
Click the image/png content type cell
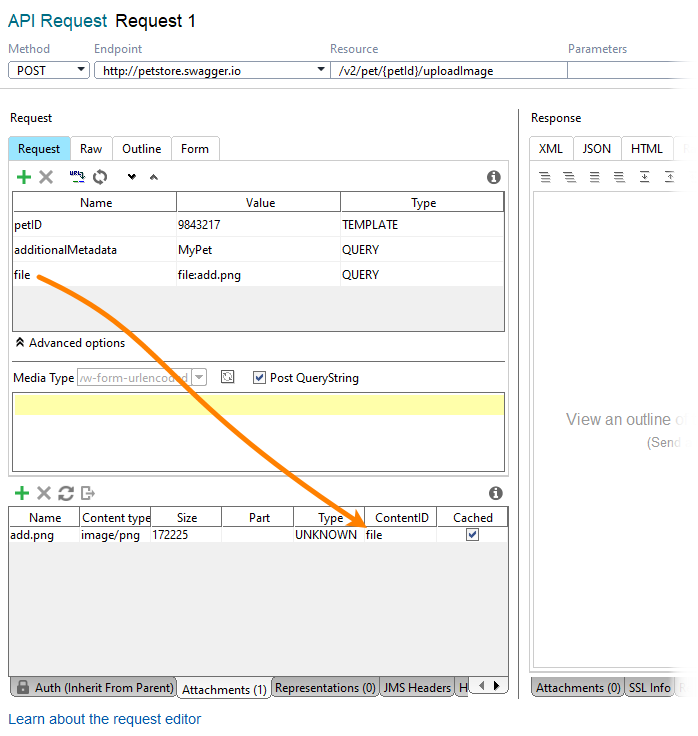coord(115,535)
